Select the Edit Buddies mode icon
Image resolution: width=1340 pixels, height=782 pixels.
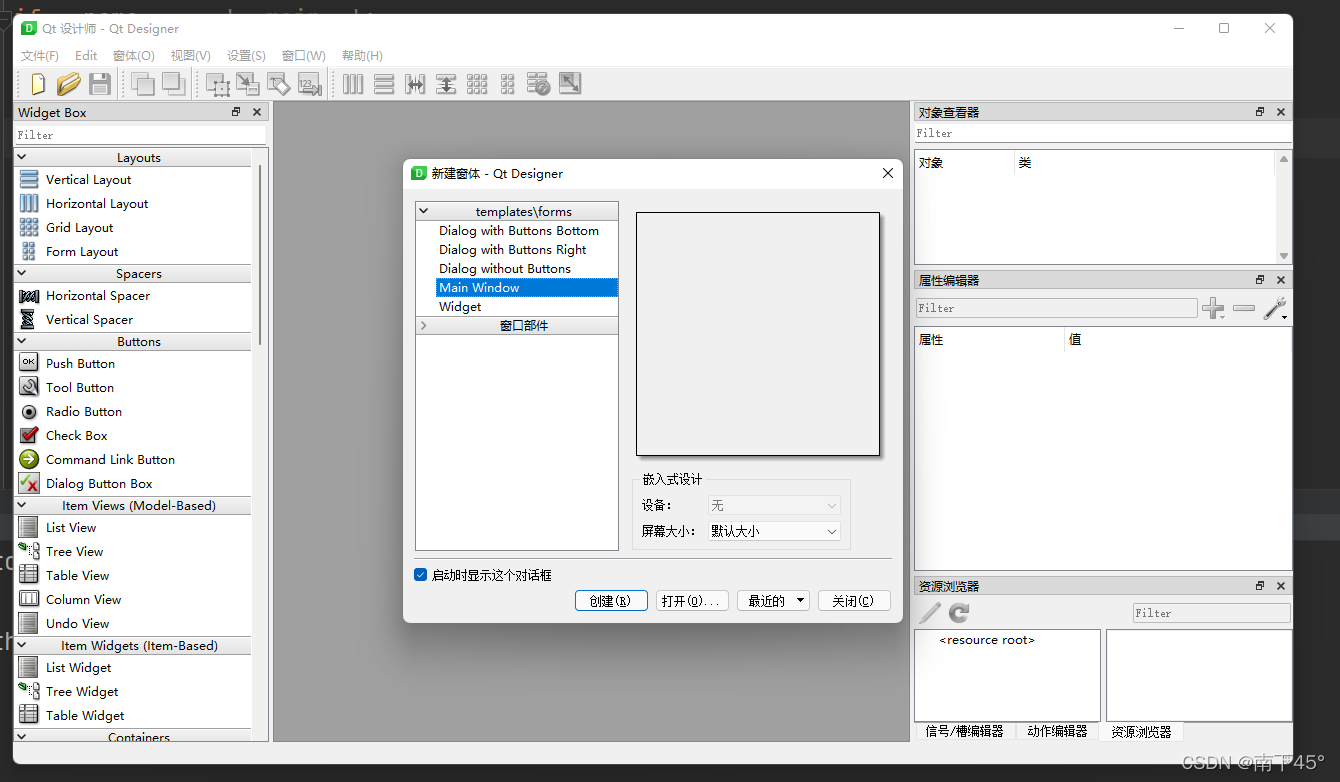click(x=278, y=84)
